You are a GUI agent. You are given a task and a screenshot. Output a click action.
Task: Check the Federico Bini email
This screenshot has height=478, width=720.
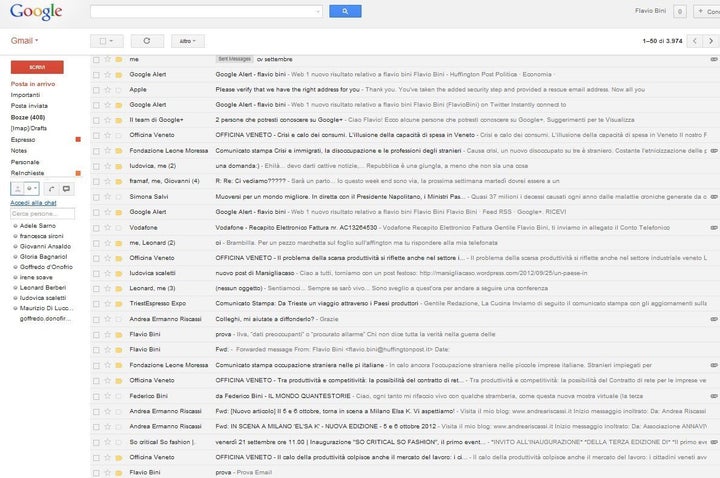[x=96, y=396]
